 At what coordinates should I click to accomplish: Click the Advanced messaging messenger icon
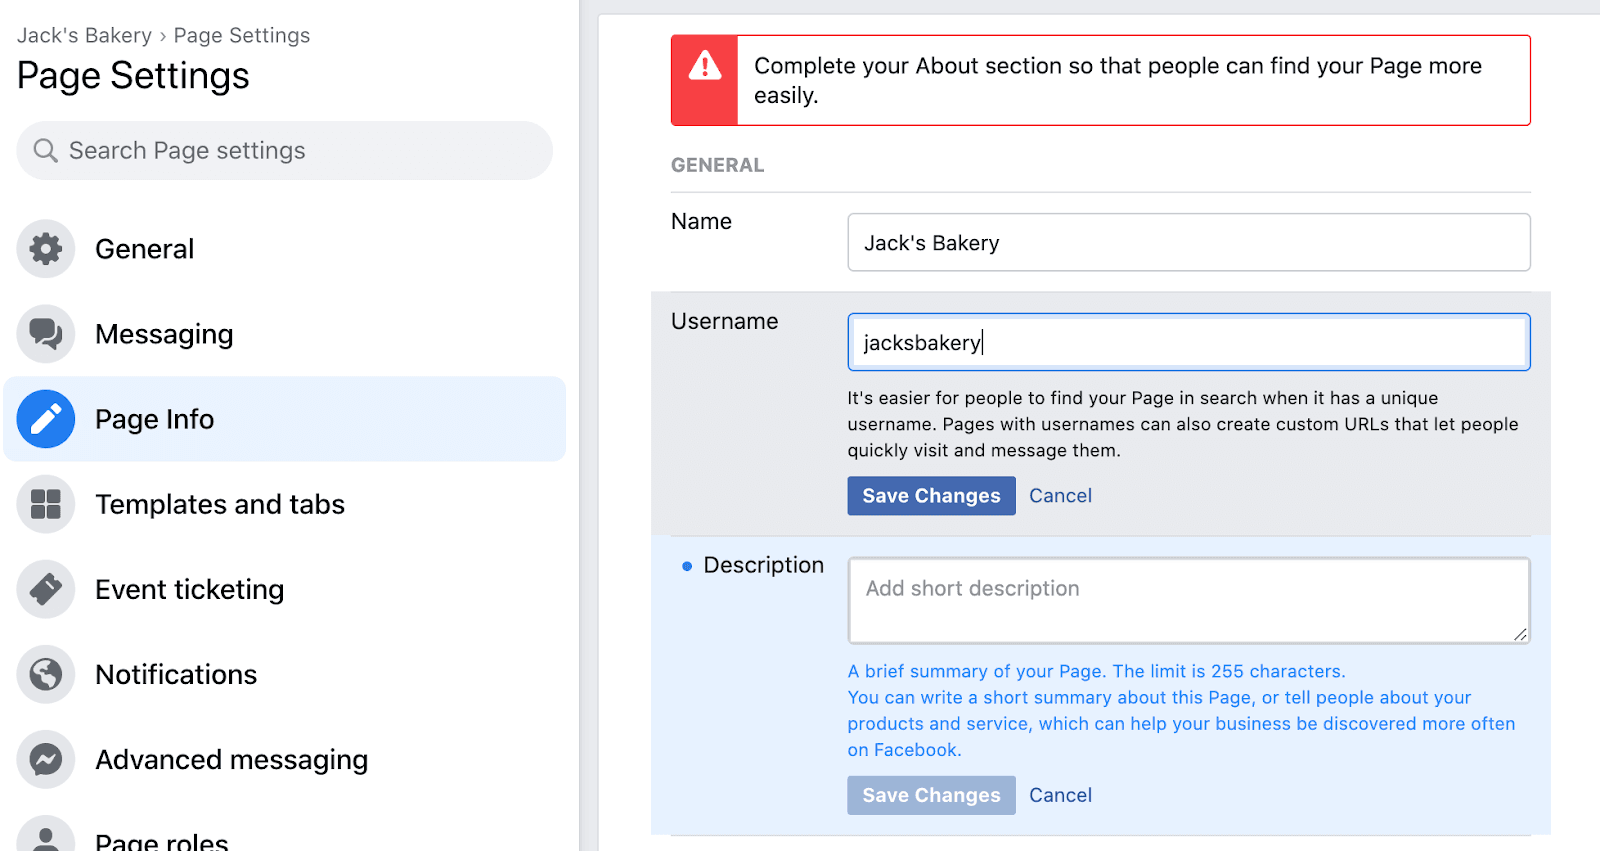[x=46, y=760]
